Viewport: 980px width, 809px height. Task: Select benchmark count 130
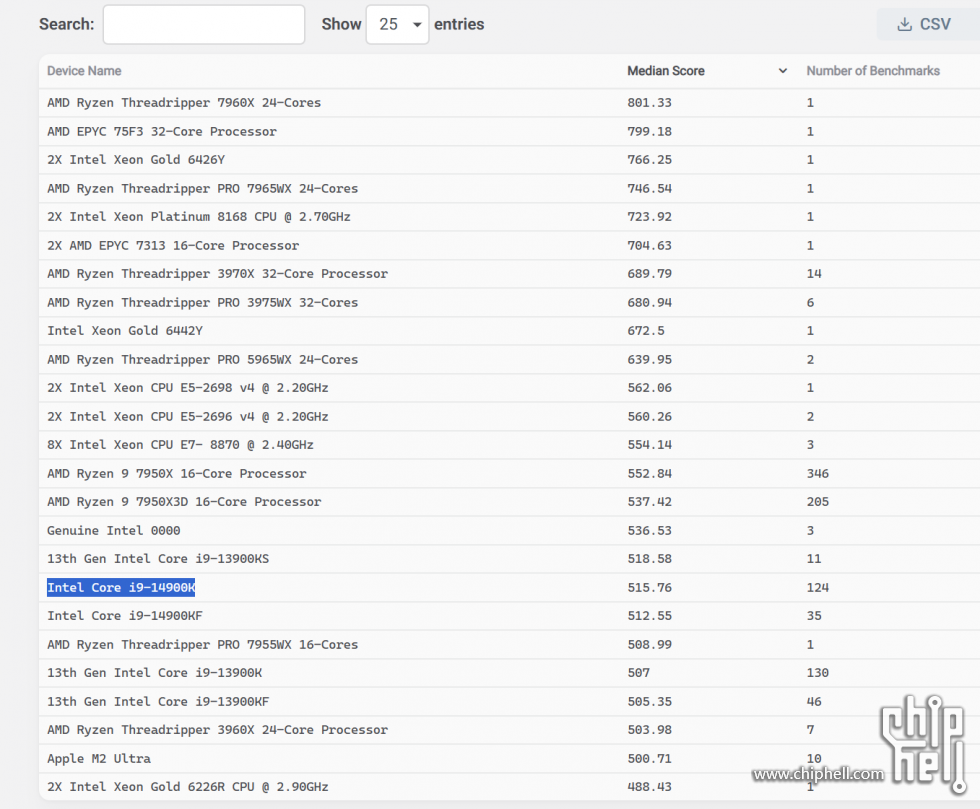(x=818, y=673)
